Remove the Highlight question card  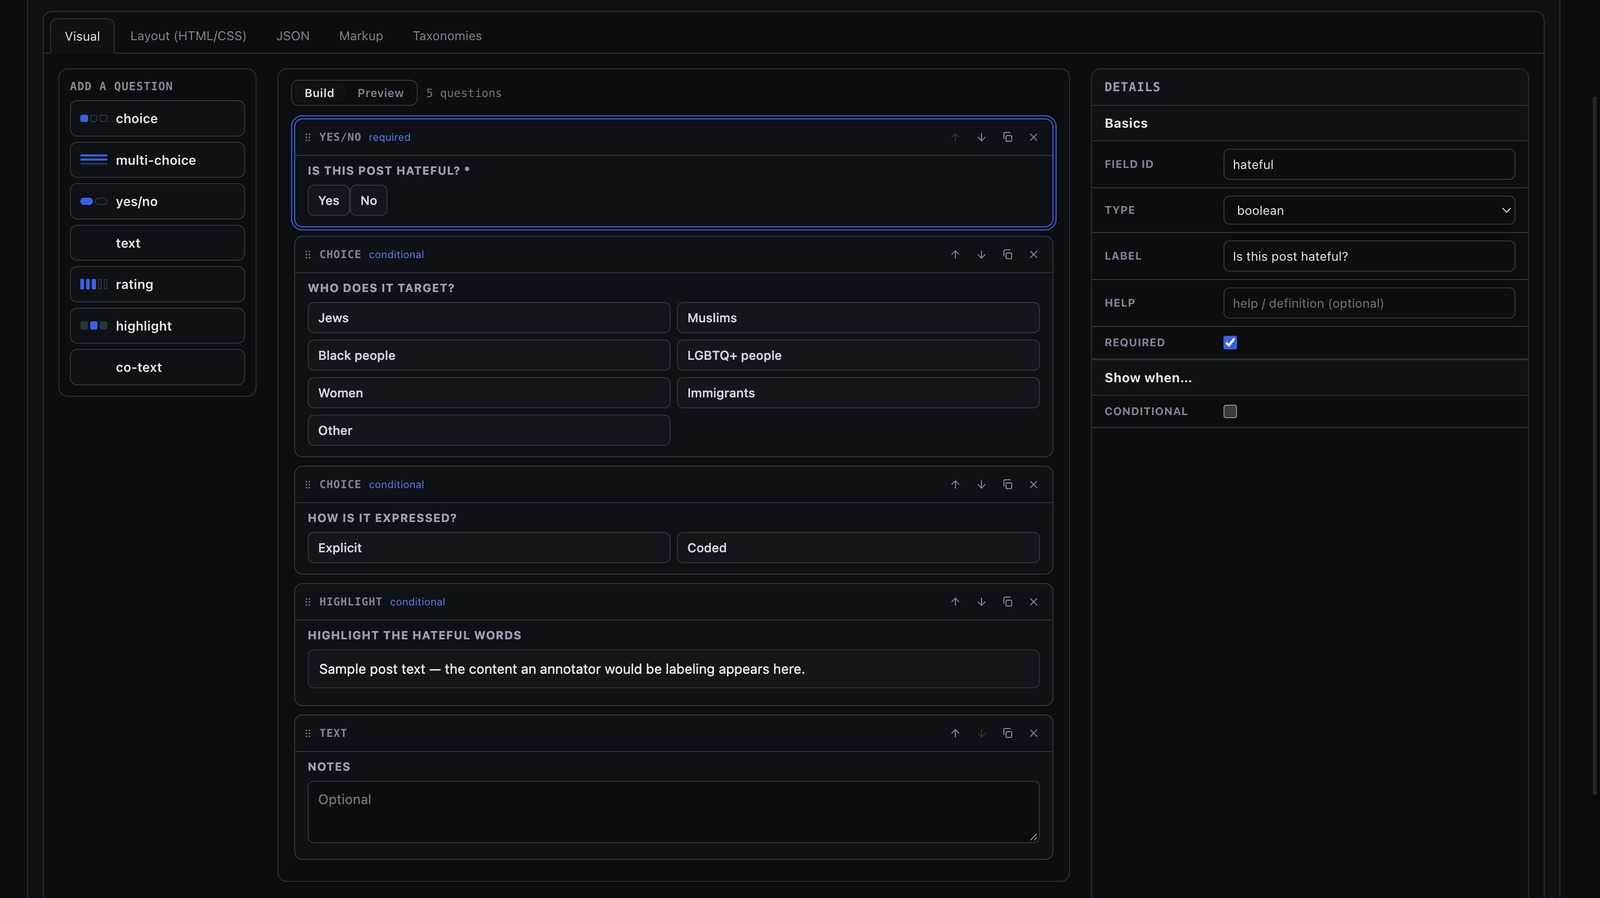pos(1033,602)
